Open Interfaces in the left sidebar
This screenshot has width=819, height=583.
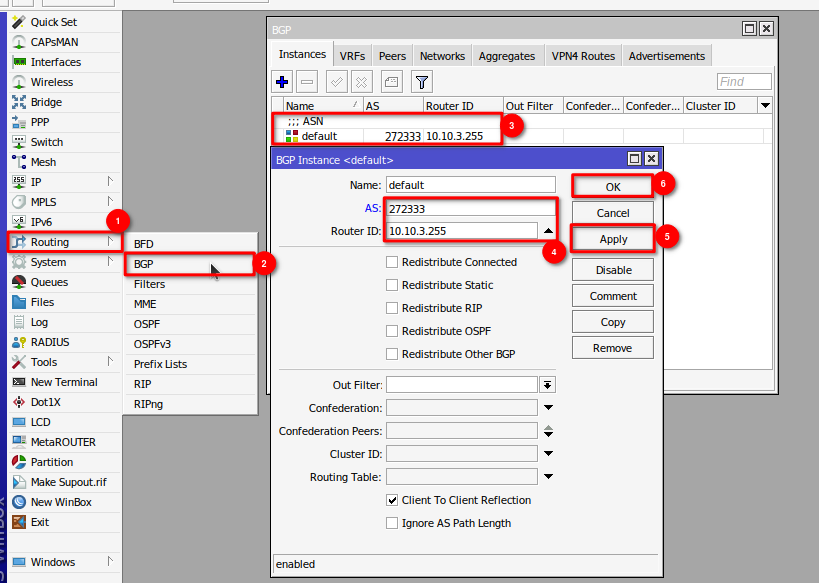(55, 62)
